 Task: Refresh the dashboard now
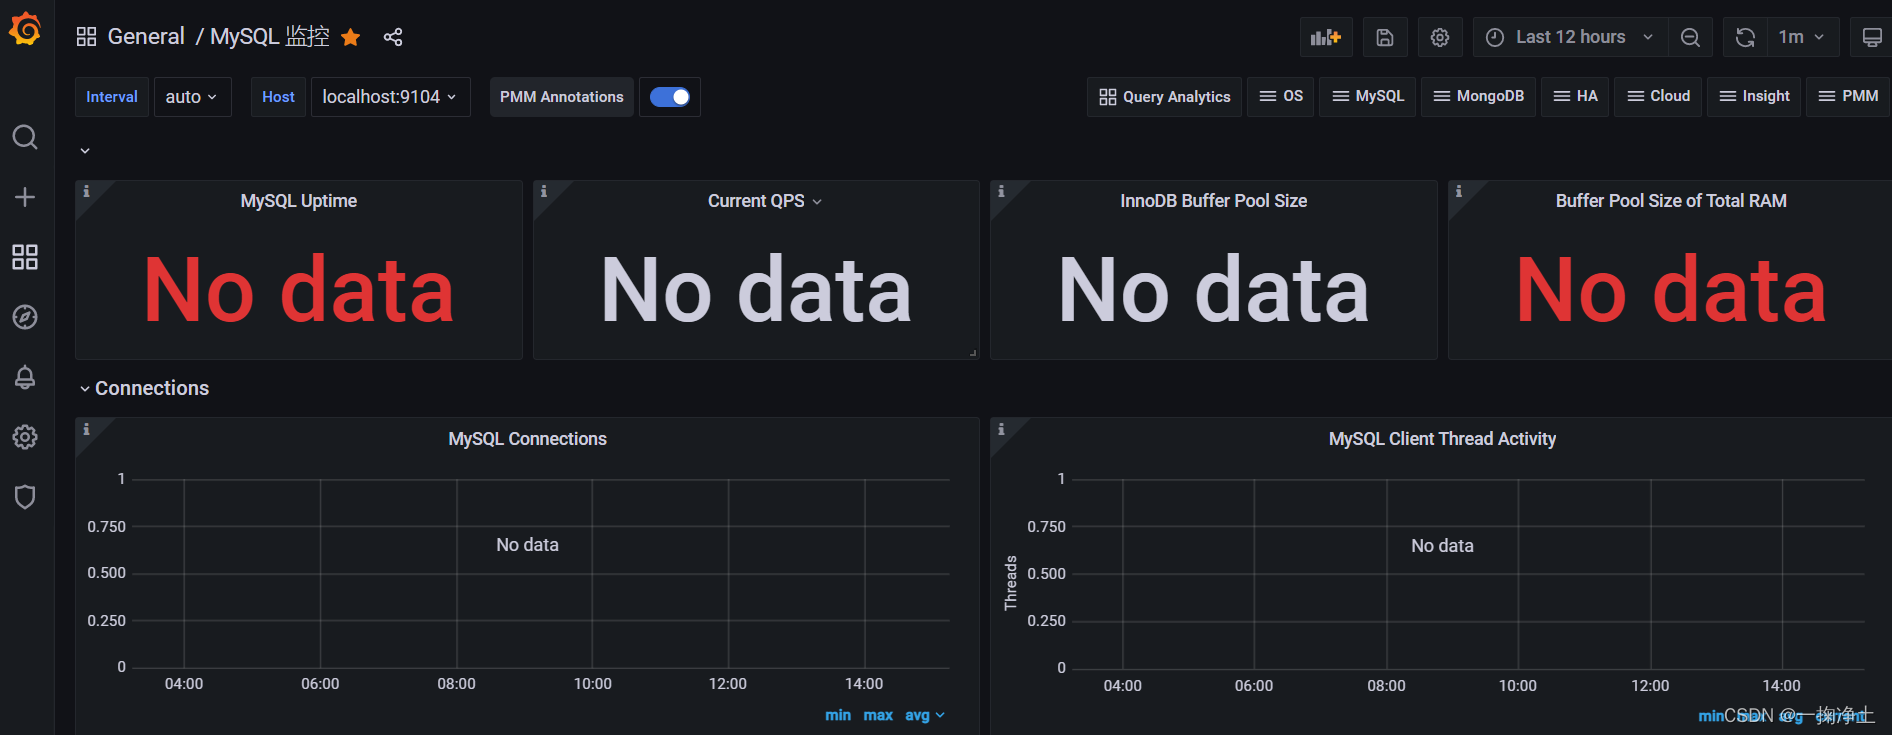1745,37
